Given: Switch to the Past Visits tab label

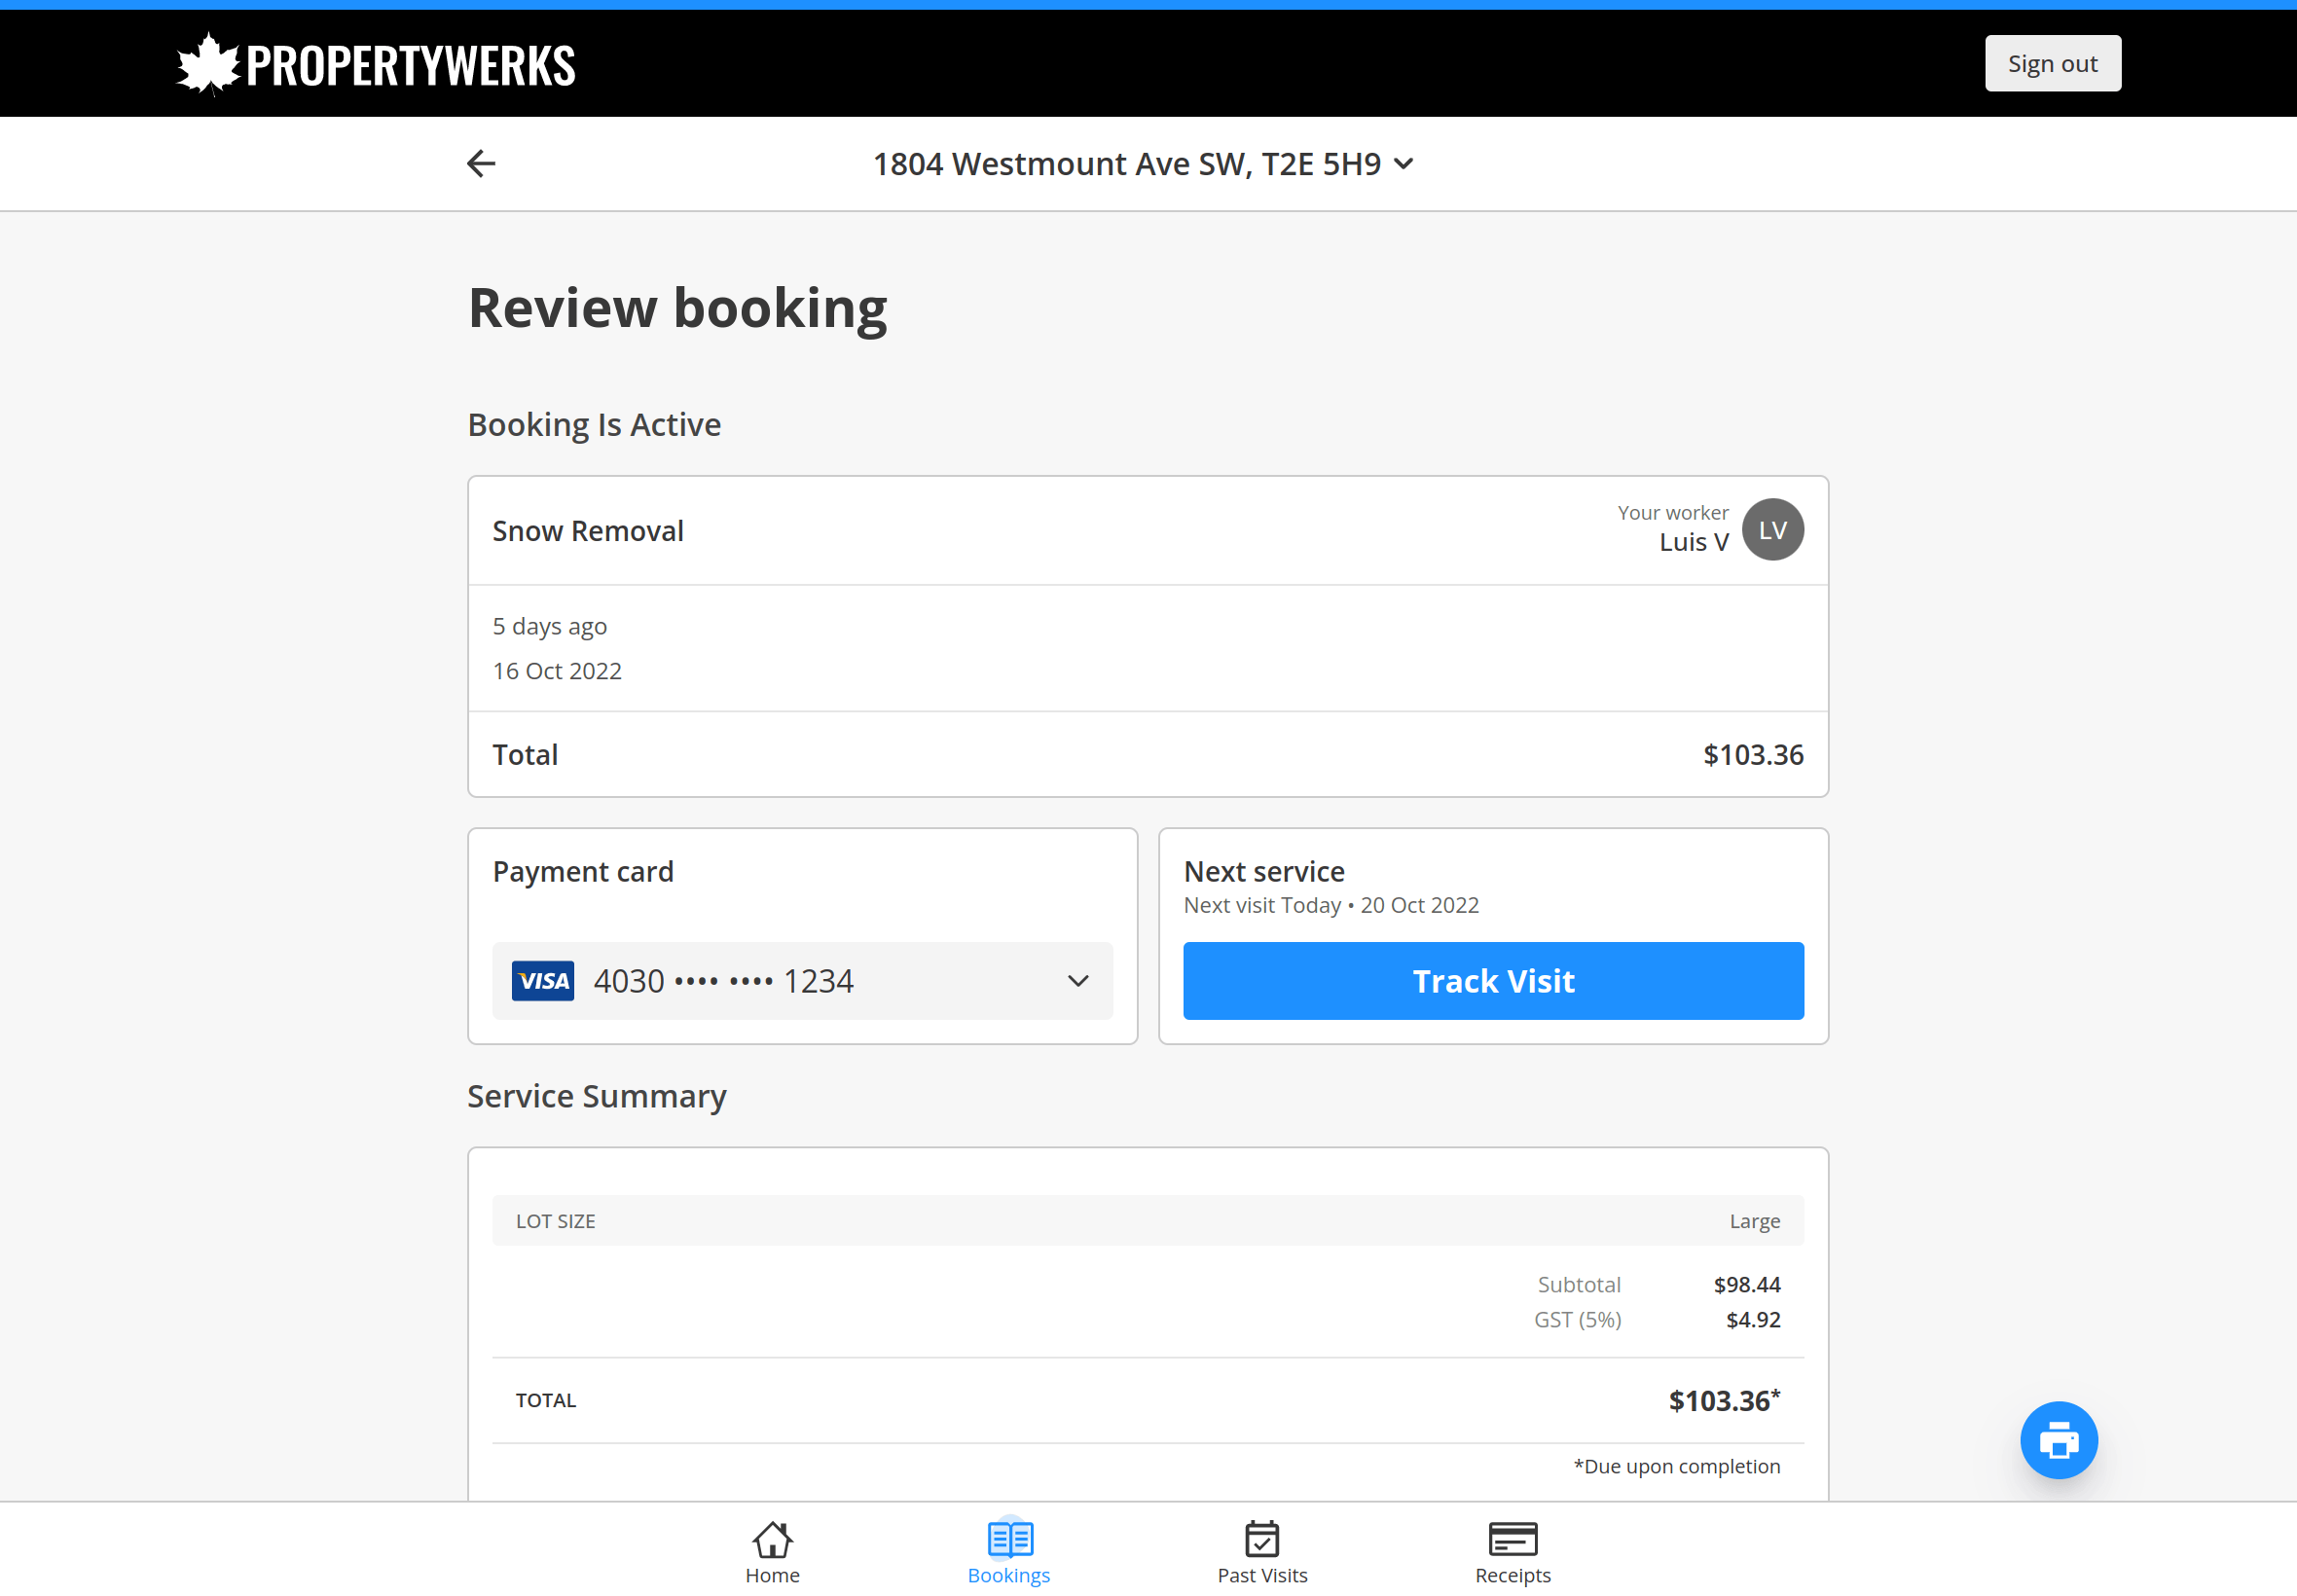Looking at the screenshot, I should pos(1262,1575).
